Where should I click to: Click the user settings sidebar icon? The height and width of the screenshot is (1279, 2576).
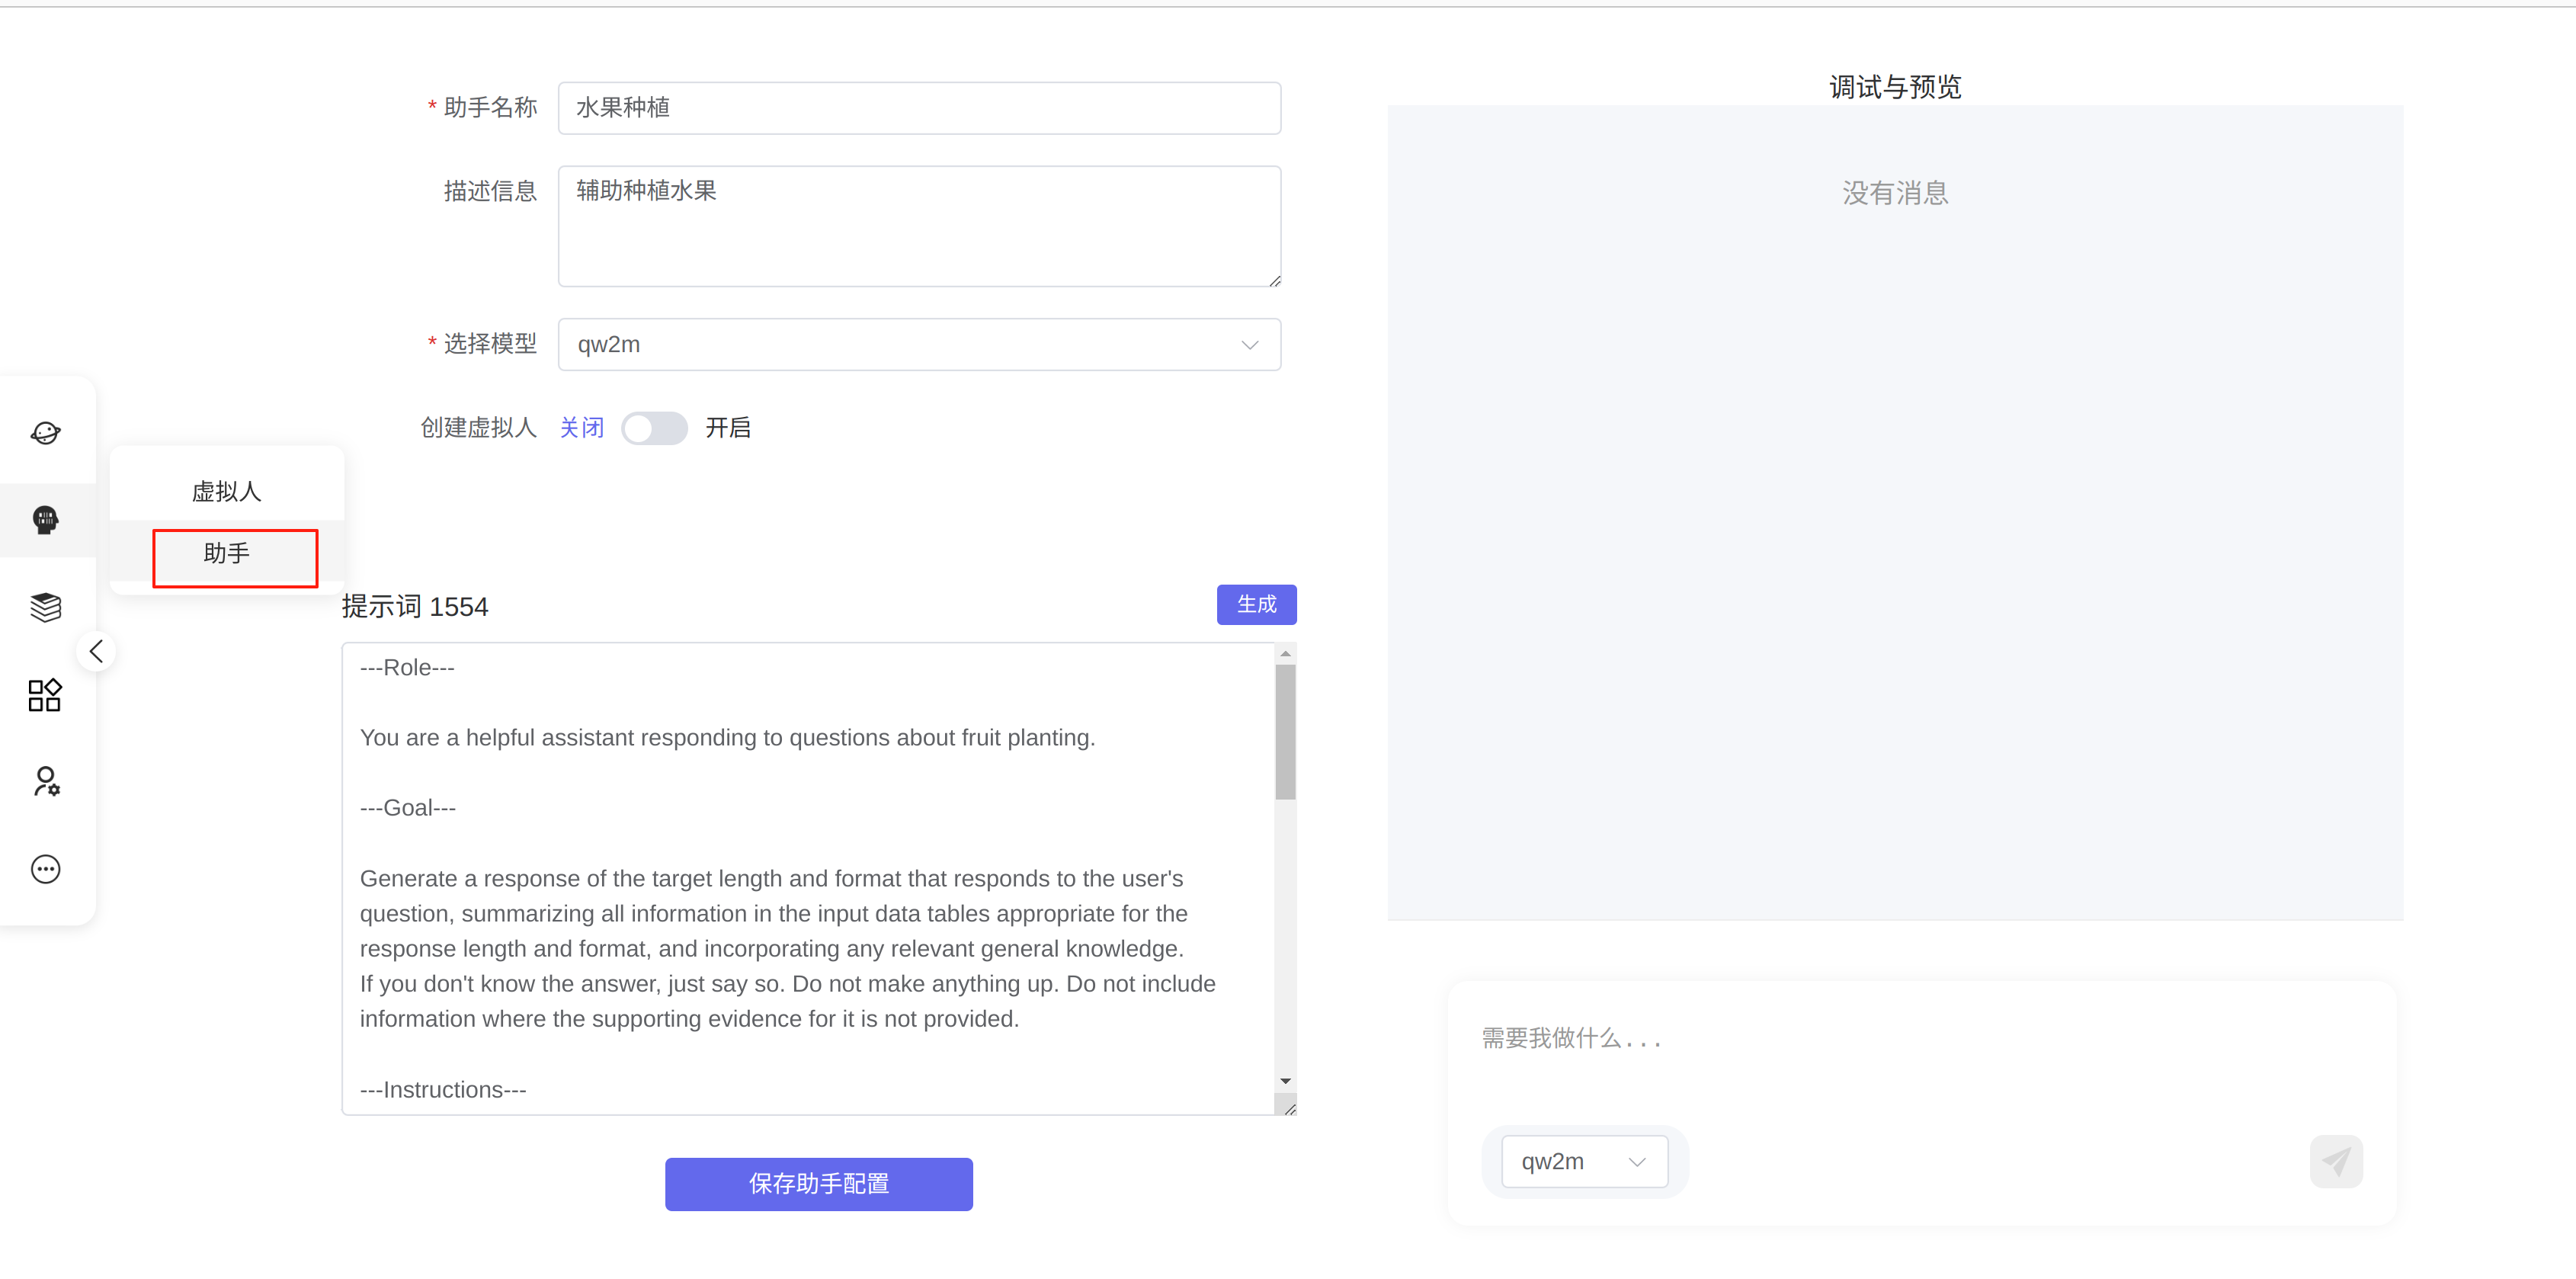[x=46, y=781]
